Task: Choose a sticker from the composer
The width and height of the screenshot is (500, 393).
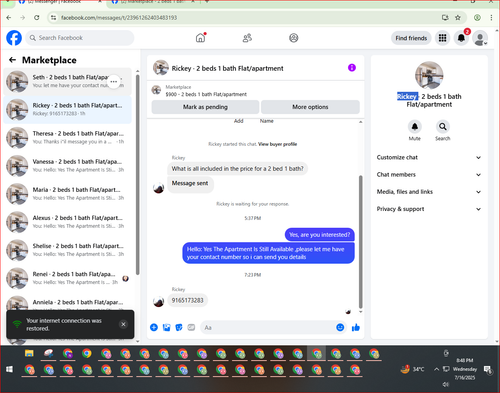Action: tap(179, 328)
